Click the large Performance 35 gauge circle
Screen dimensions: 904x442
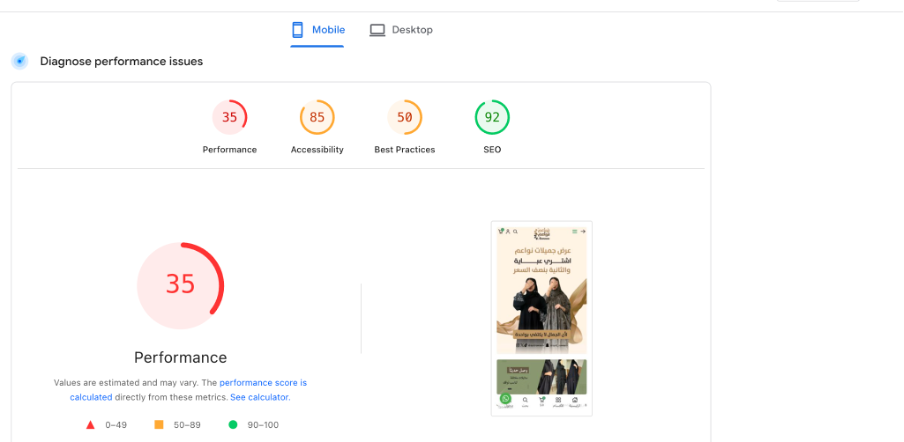pos(180,285)
